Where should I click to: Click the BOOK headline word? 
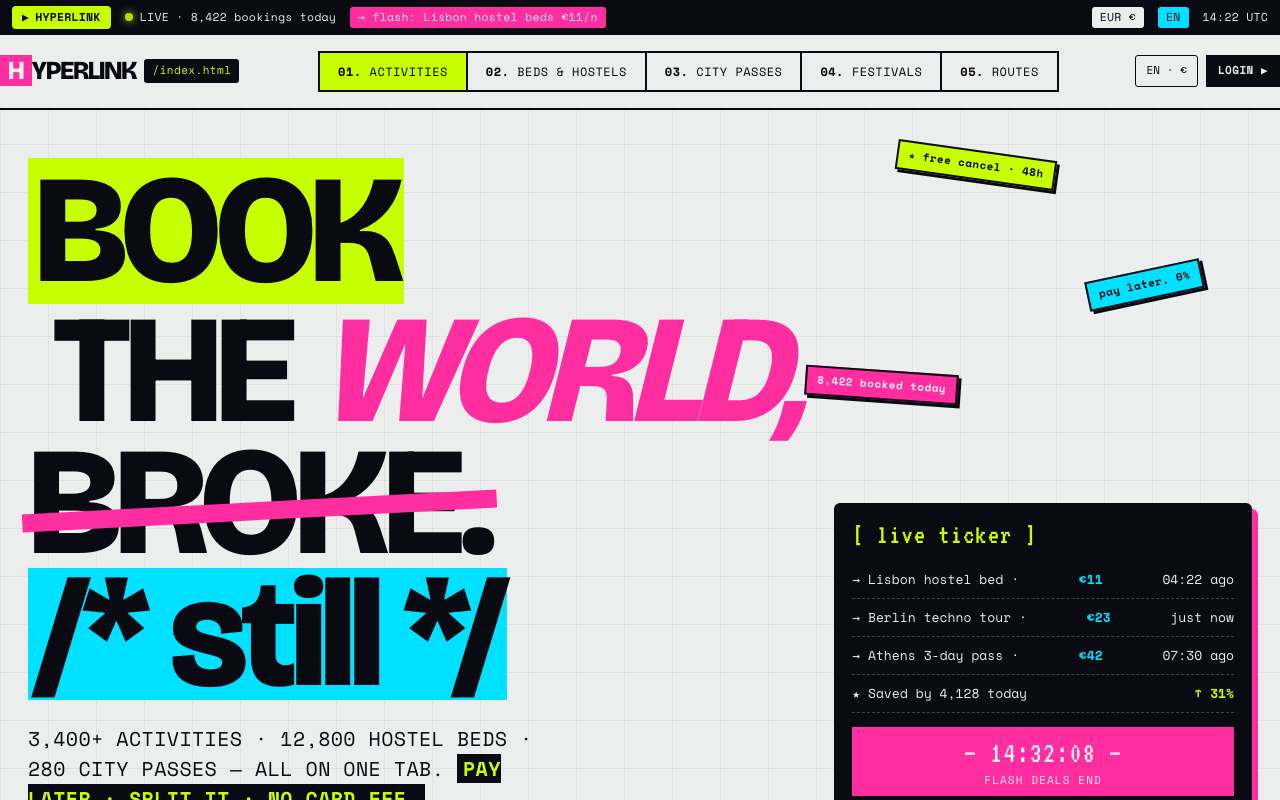coord(216,231)
